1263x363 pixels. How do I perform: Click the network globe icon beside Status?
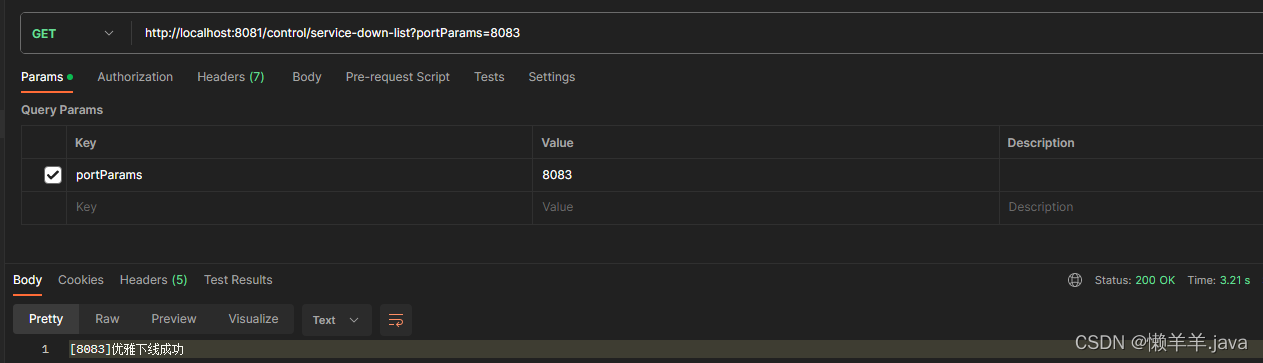[1075, 280]
